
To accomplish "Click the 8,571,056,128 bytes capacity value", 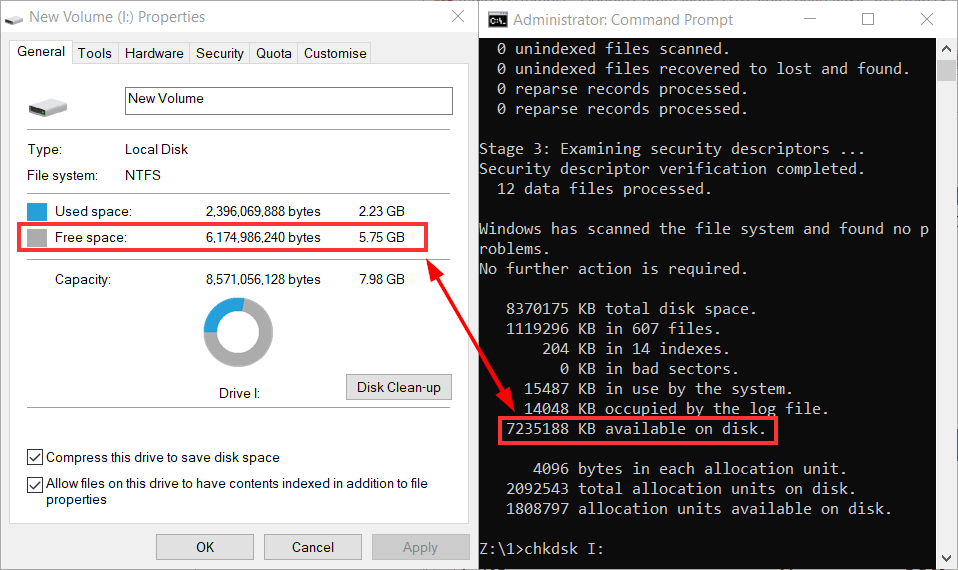I will 263,279.
